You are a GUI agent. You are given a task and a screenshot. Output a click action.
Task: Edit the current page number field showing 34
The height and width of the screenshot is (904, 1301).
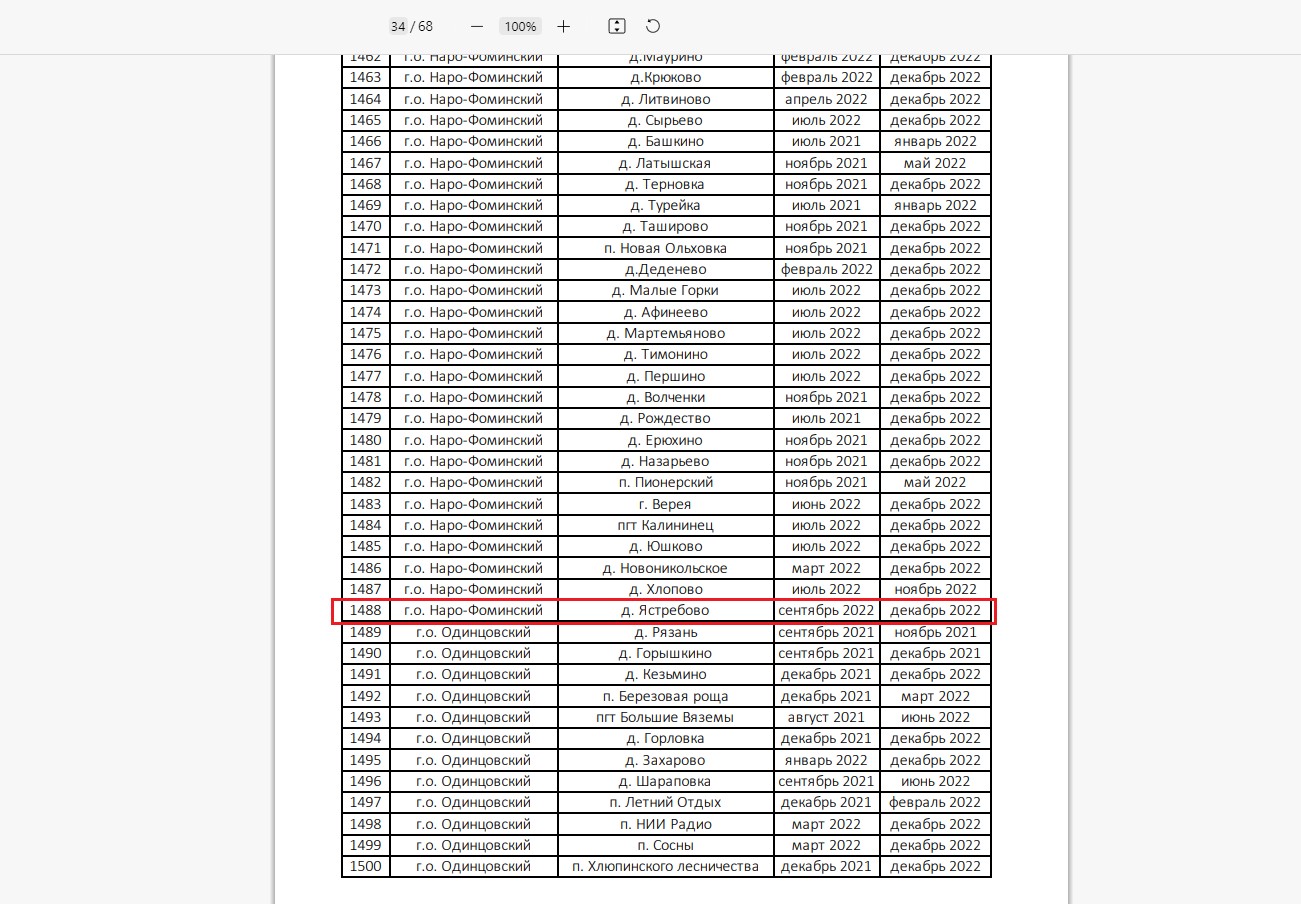tap(398, 26)
